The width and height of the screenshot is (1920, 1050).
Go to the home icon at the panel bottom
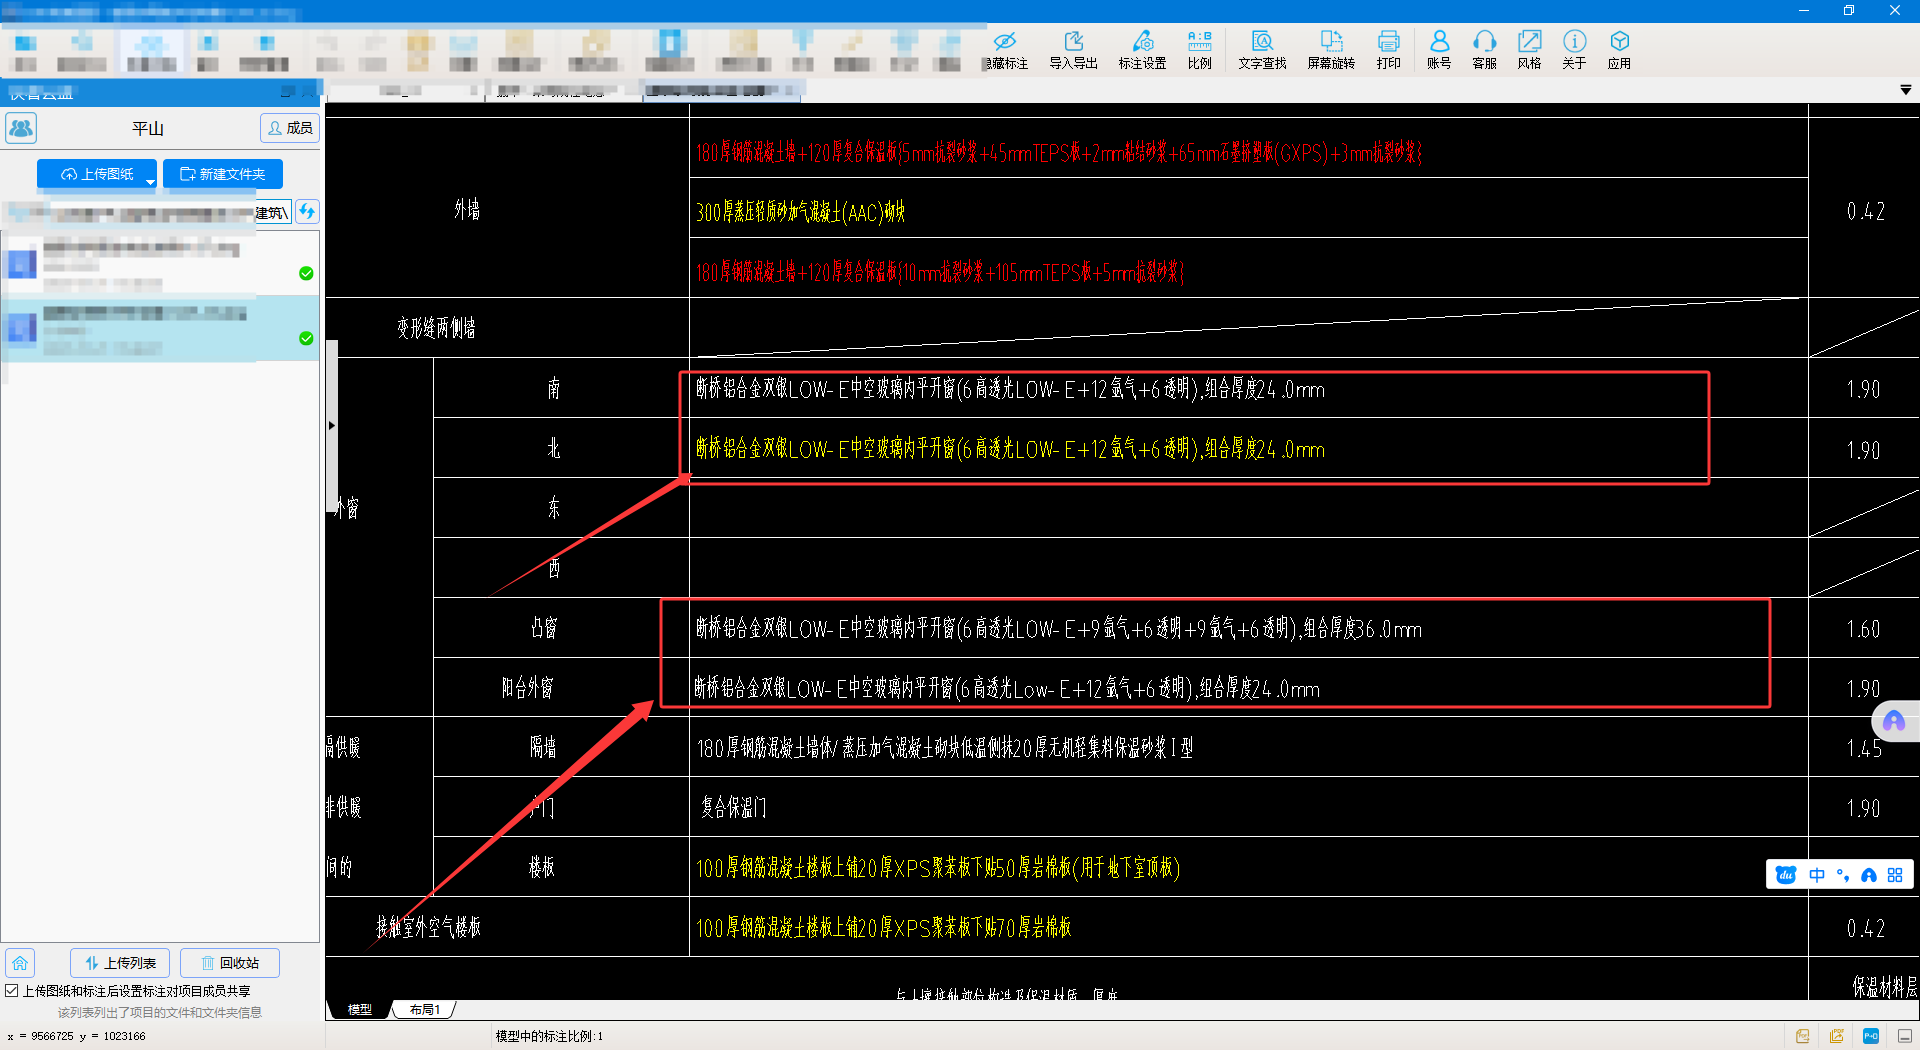coord(20,963)
